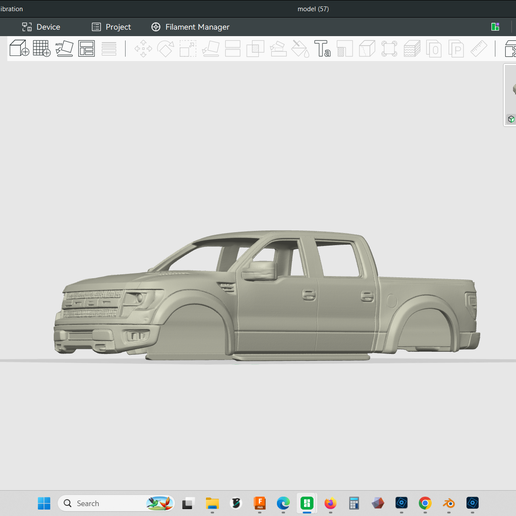
Task: Arrange all objects on the plate
Action: tap(86, 48)
